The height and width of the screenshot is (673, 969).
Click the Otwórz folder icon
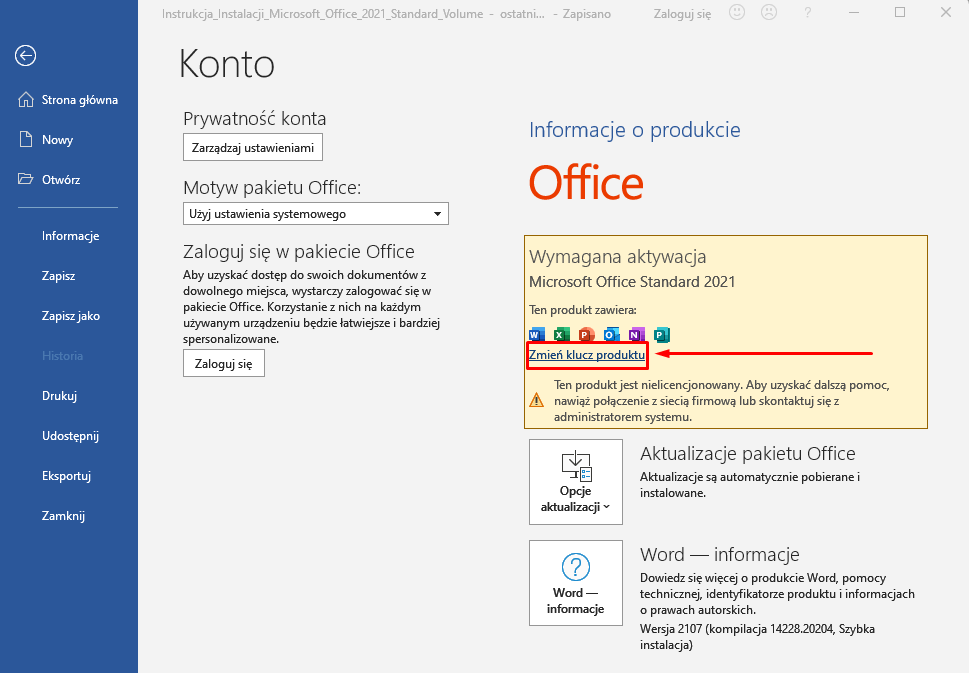click(26, 179)
